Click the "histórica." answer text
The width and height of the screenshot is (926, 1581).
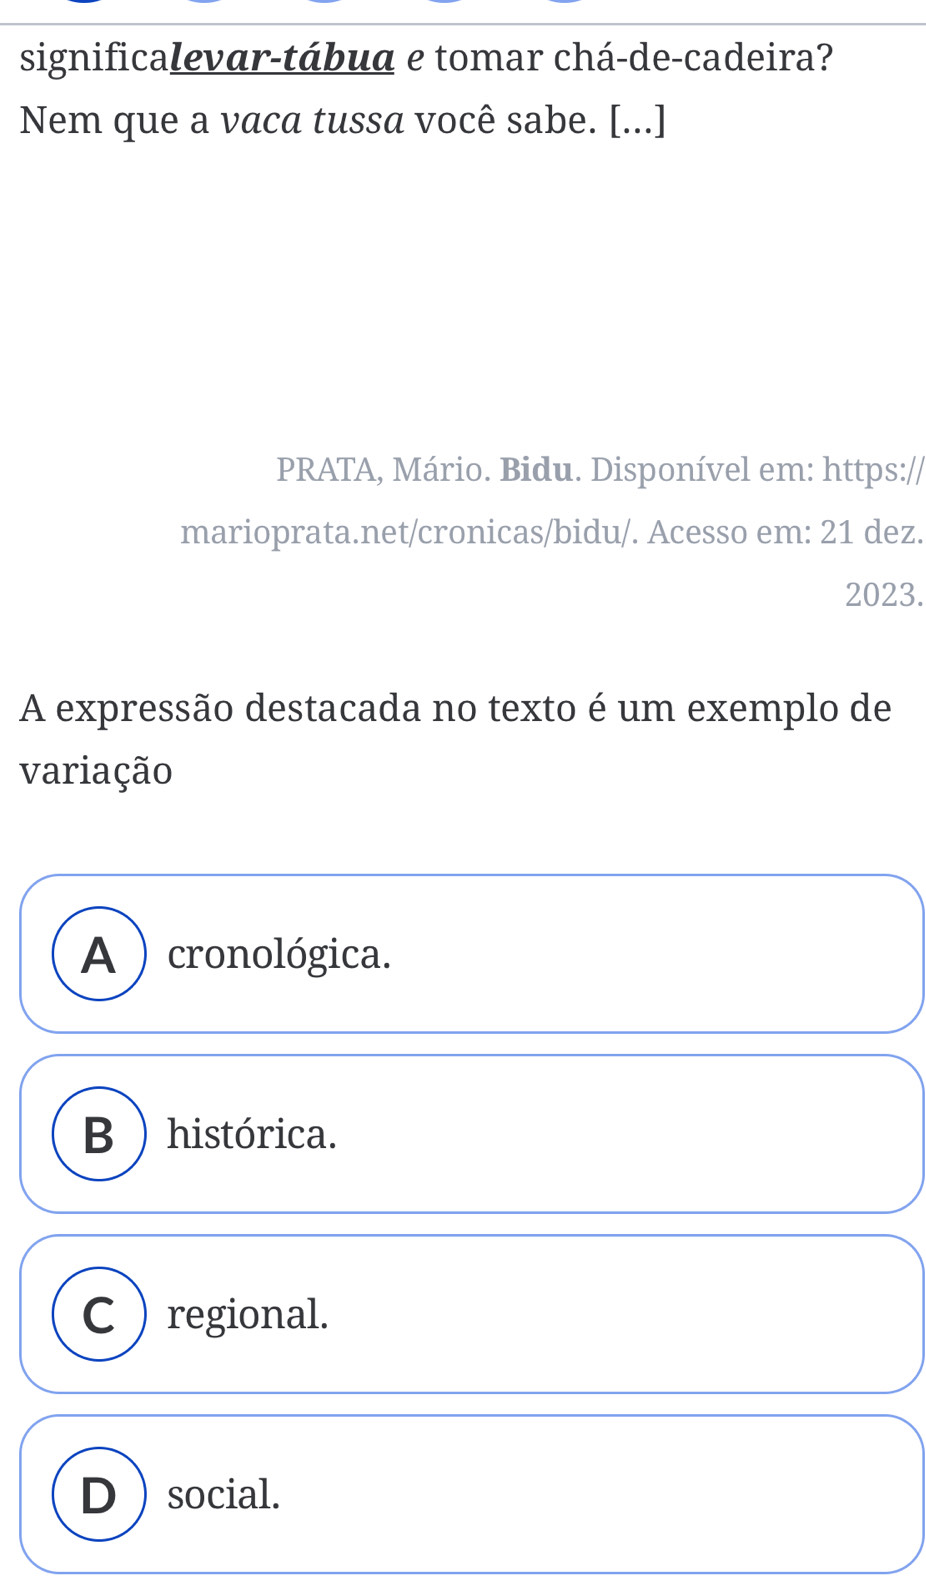(x=252, y=1133)
